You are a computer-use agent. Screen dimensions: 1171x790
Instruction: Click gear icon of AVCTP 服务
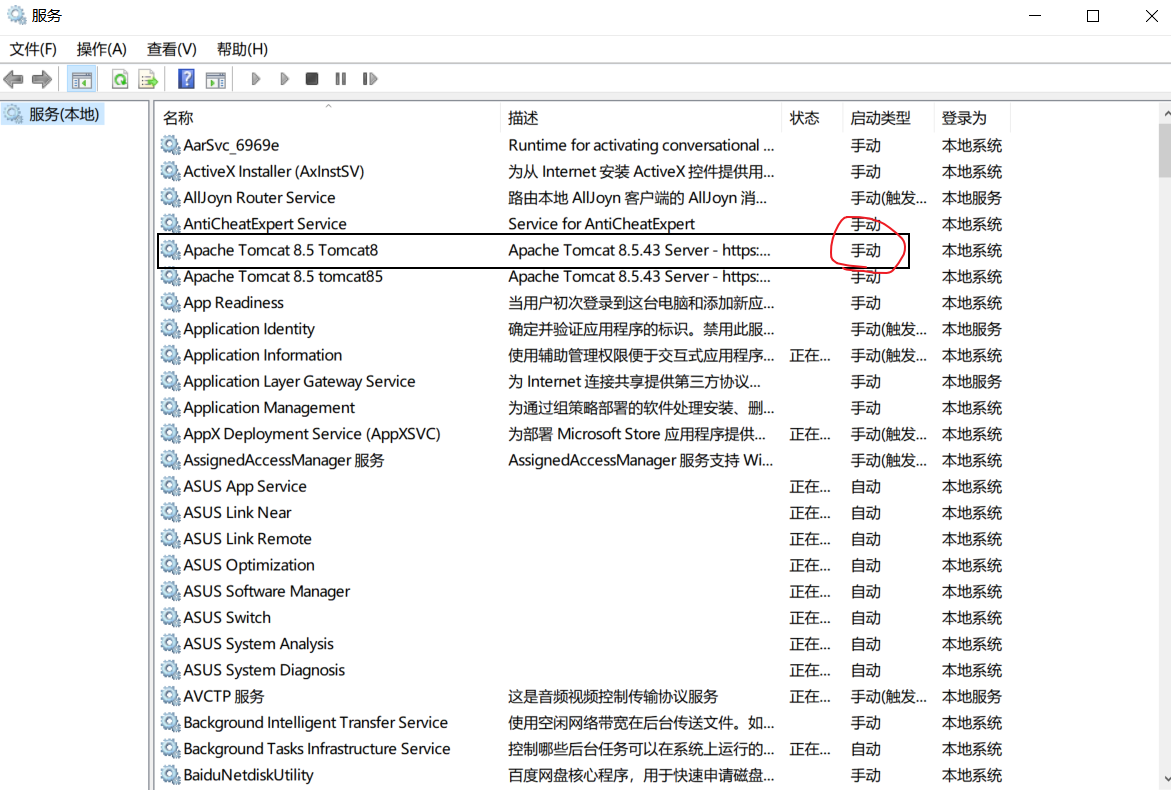(170, 696)
